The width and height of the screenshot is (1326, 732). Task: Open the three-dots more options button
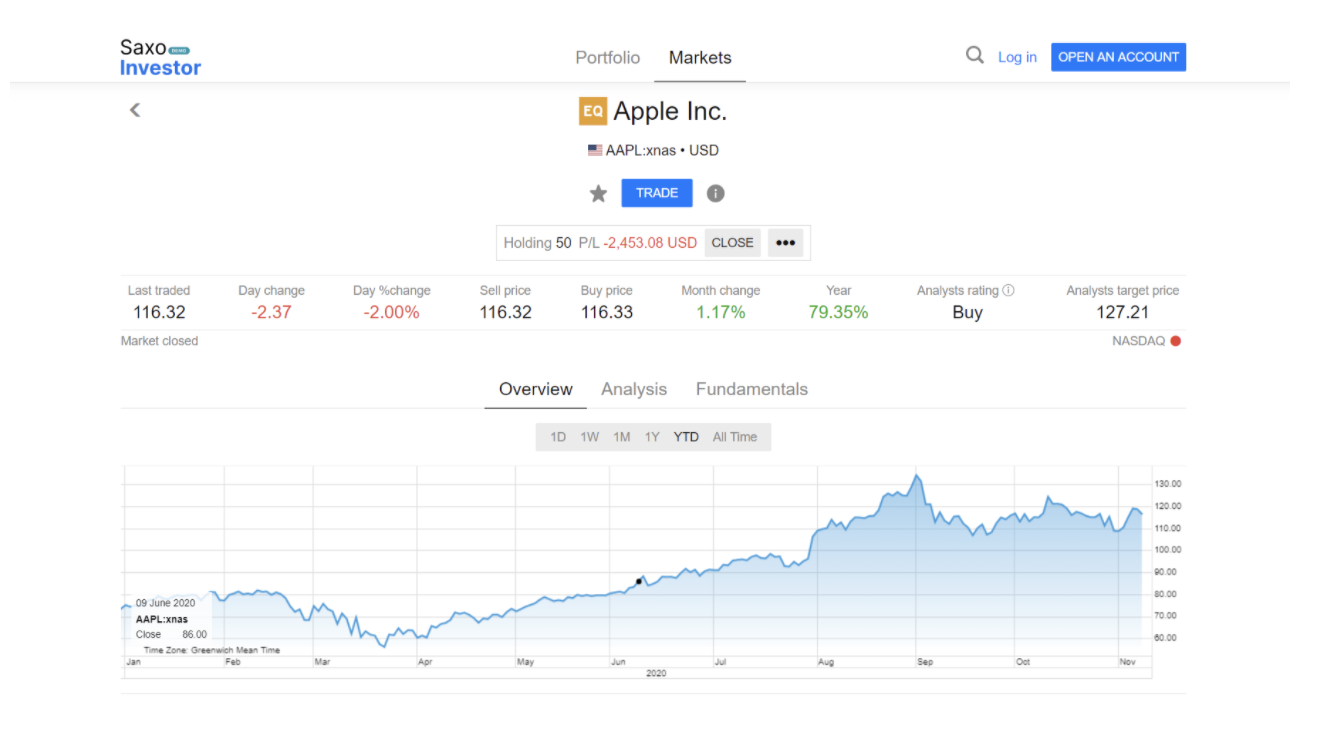click(785, 242)
